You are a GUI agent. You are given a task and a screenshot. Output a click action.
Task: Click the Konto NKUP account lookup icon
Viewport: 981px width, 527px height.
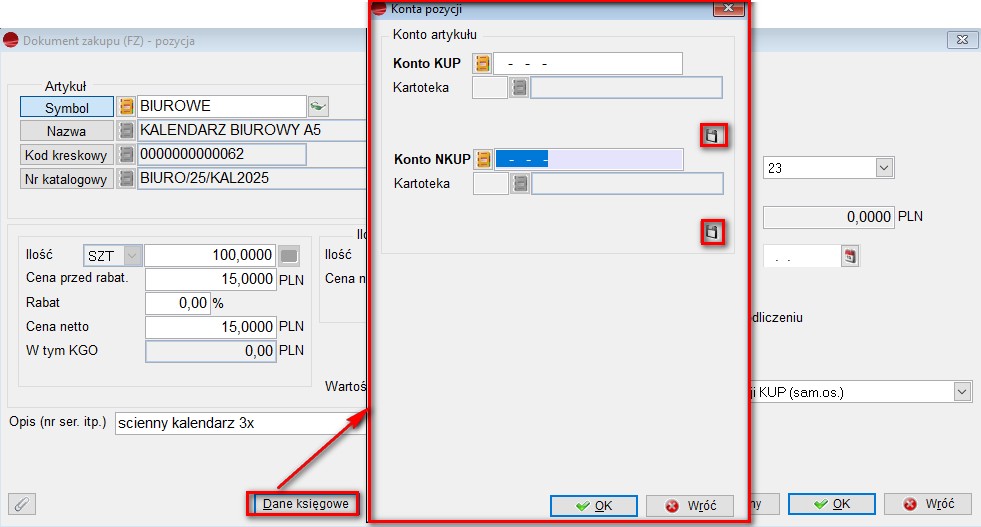coord(483,159)
